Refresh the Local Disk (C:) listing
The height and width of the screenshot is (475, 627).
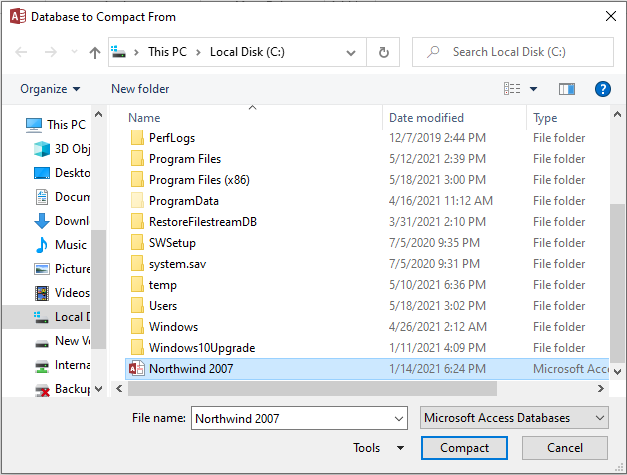[383, 52]
